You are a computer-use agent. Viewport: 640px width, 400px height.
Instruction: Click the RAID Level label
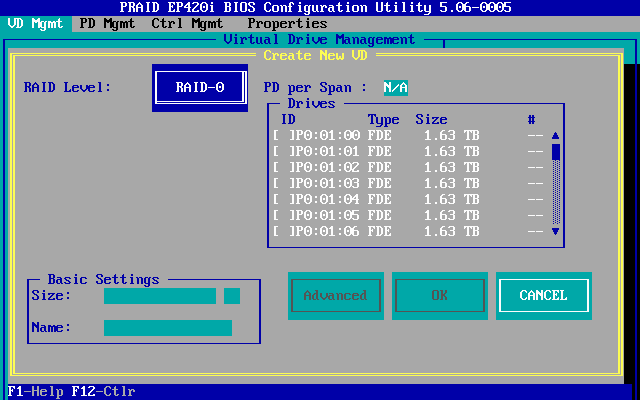coord(67,87)
